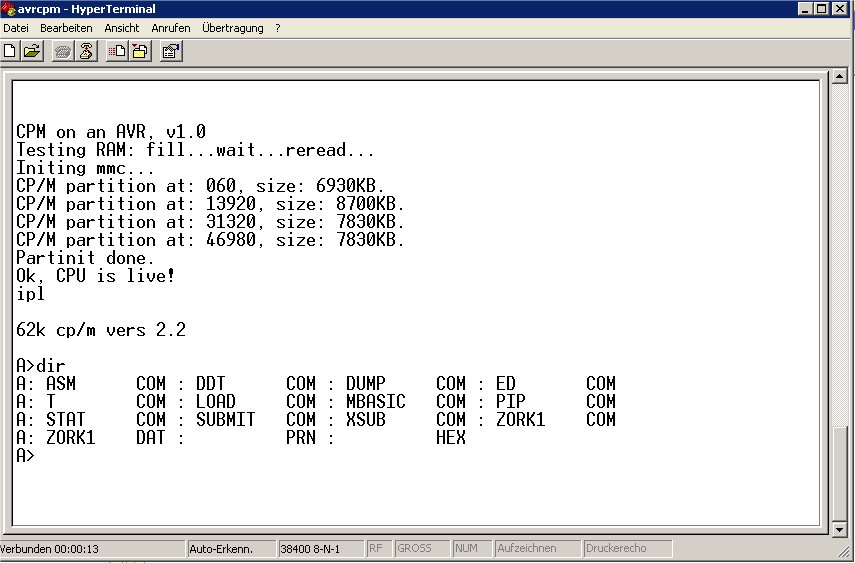Viewport: 855px width, 563px height.
Task: Click the SUBMIT file name
Action: 225,419
